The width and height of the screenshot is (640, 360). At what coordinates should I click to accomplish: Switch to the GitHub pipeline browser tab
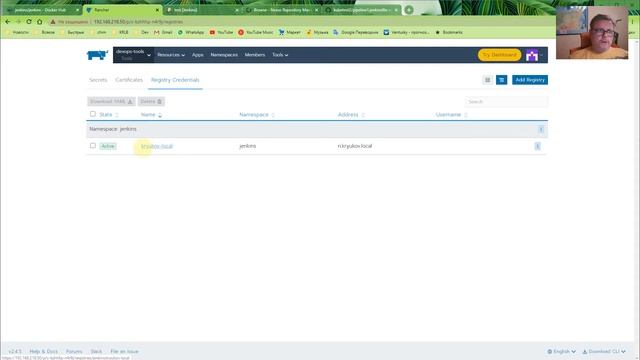(x=361, y=10)
